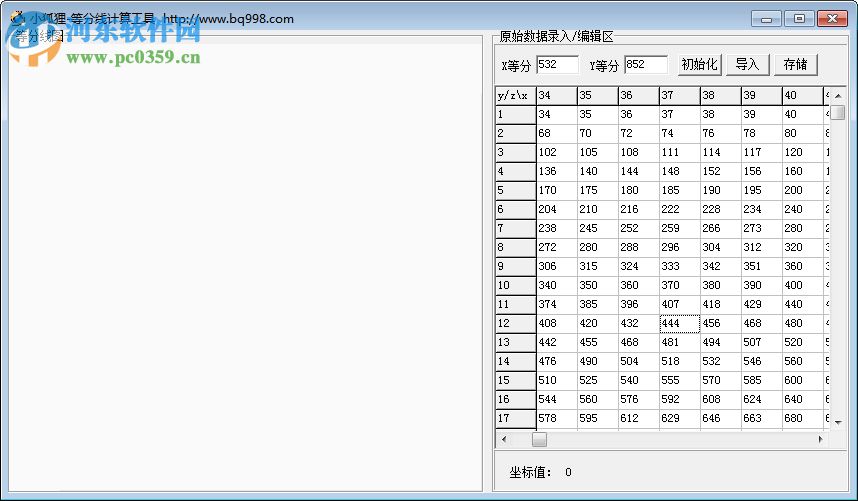Click the table's vertical scroll down arrow
The height and width of the screenshot is (501, 858).
838,422
